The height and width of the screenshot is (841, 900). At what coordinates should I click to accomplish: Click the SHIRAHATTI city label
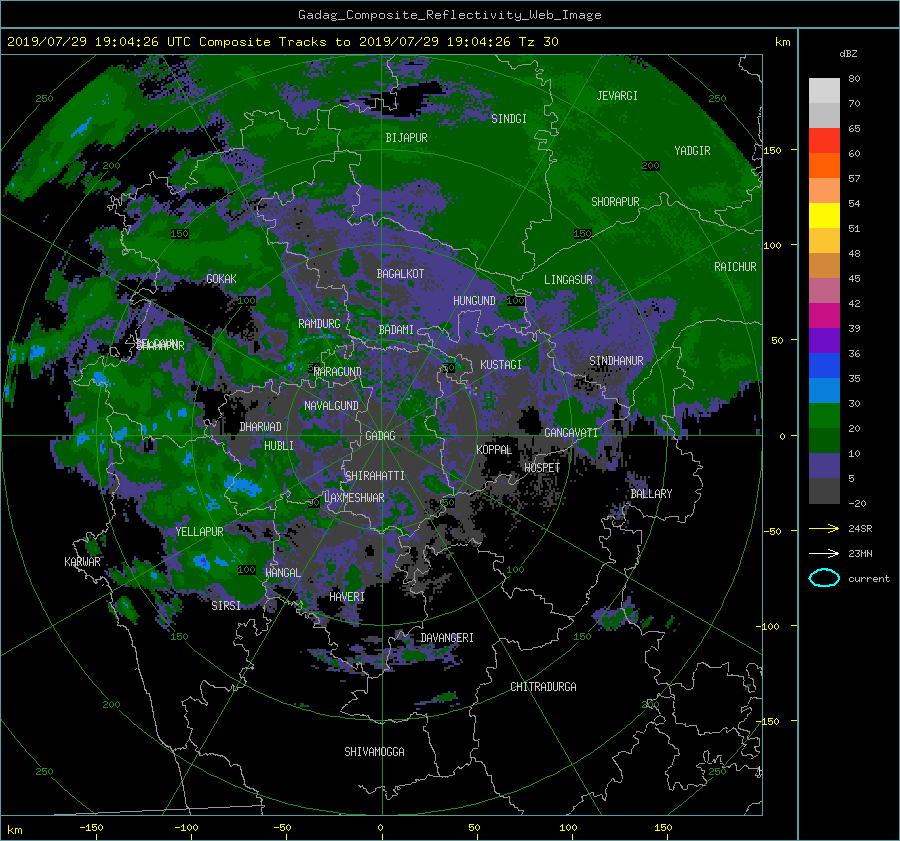[x=375, y=476]
